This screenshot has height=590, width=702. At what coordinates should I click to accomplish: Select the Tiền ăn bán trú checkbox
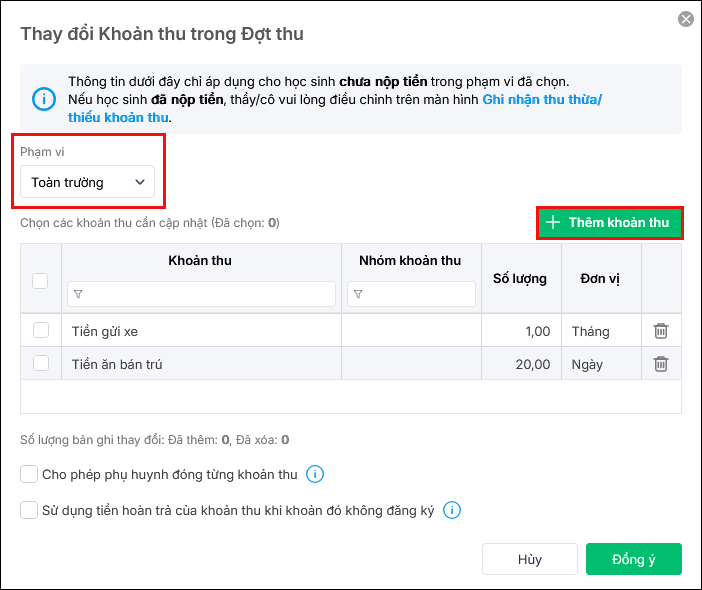coord(41,364)
